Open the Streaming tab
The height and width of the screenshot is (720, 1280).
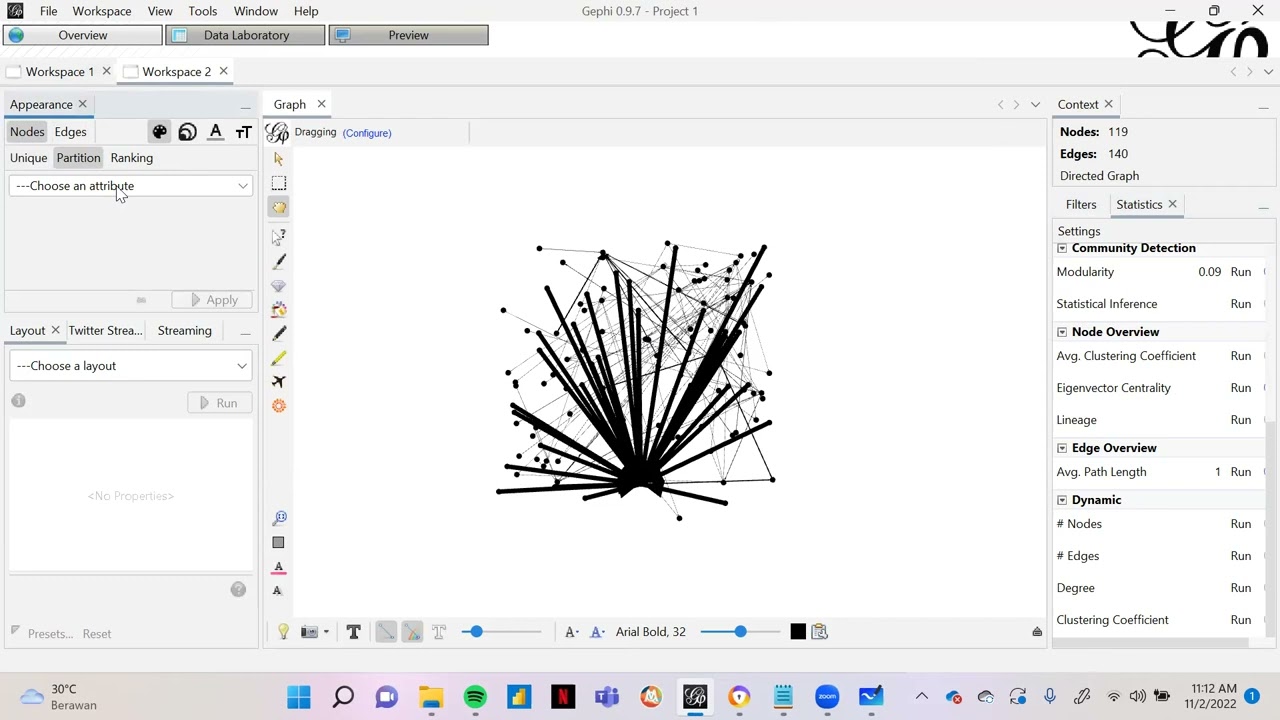pos(184,330)
